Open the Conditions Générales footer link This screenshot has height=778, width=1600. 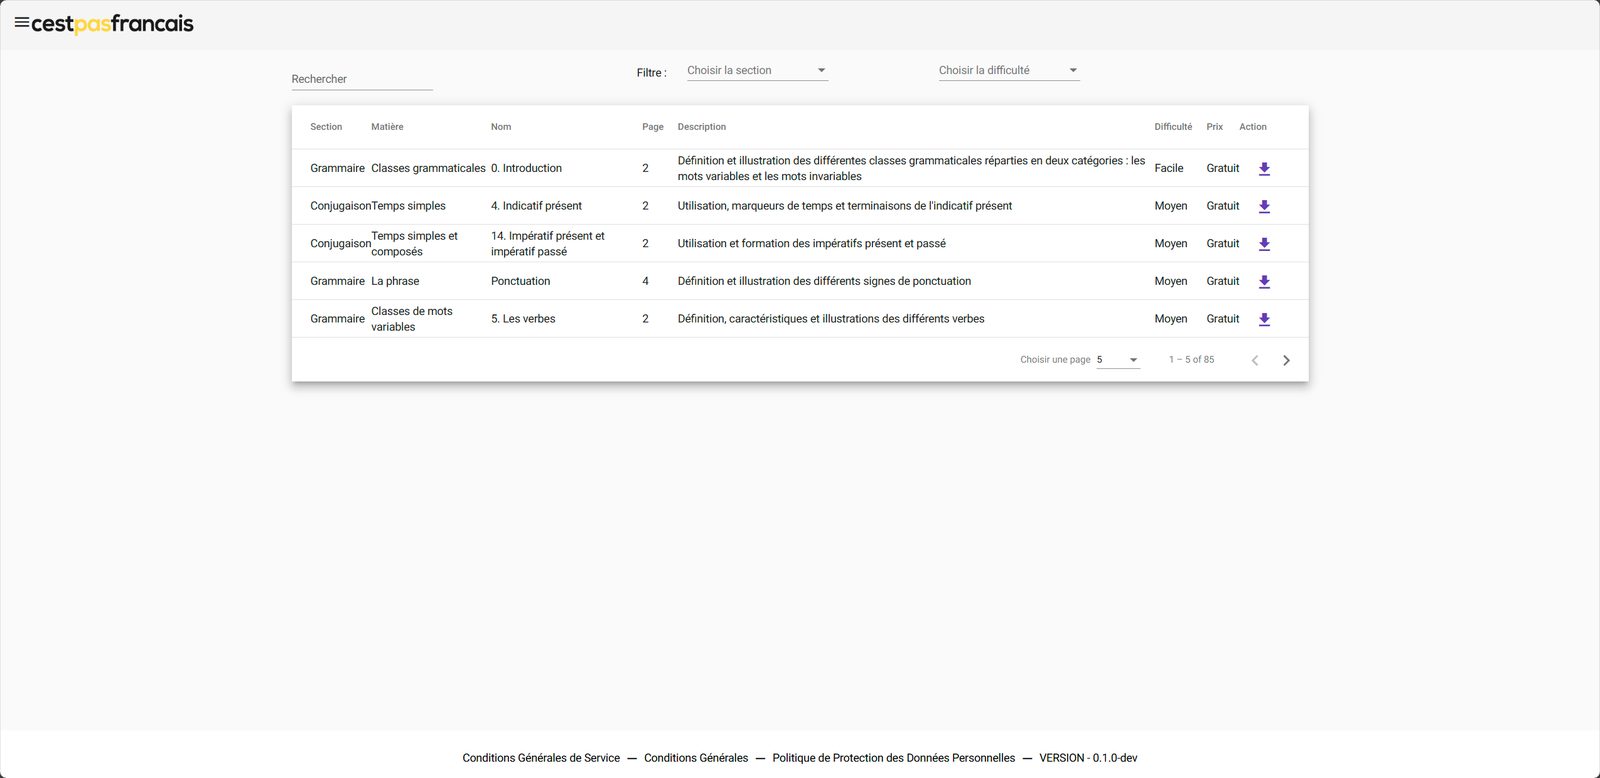(696, 758)
